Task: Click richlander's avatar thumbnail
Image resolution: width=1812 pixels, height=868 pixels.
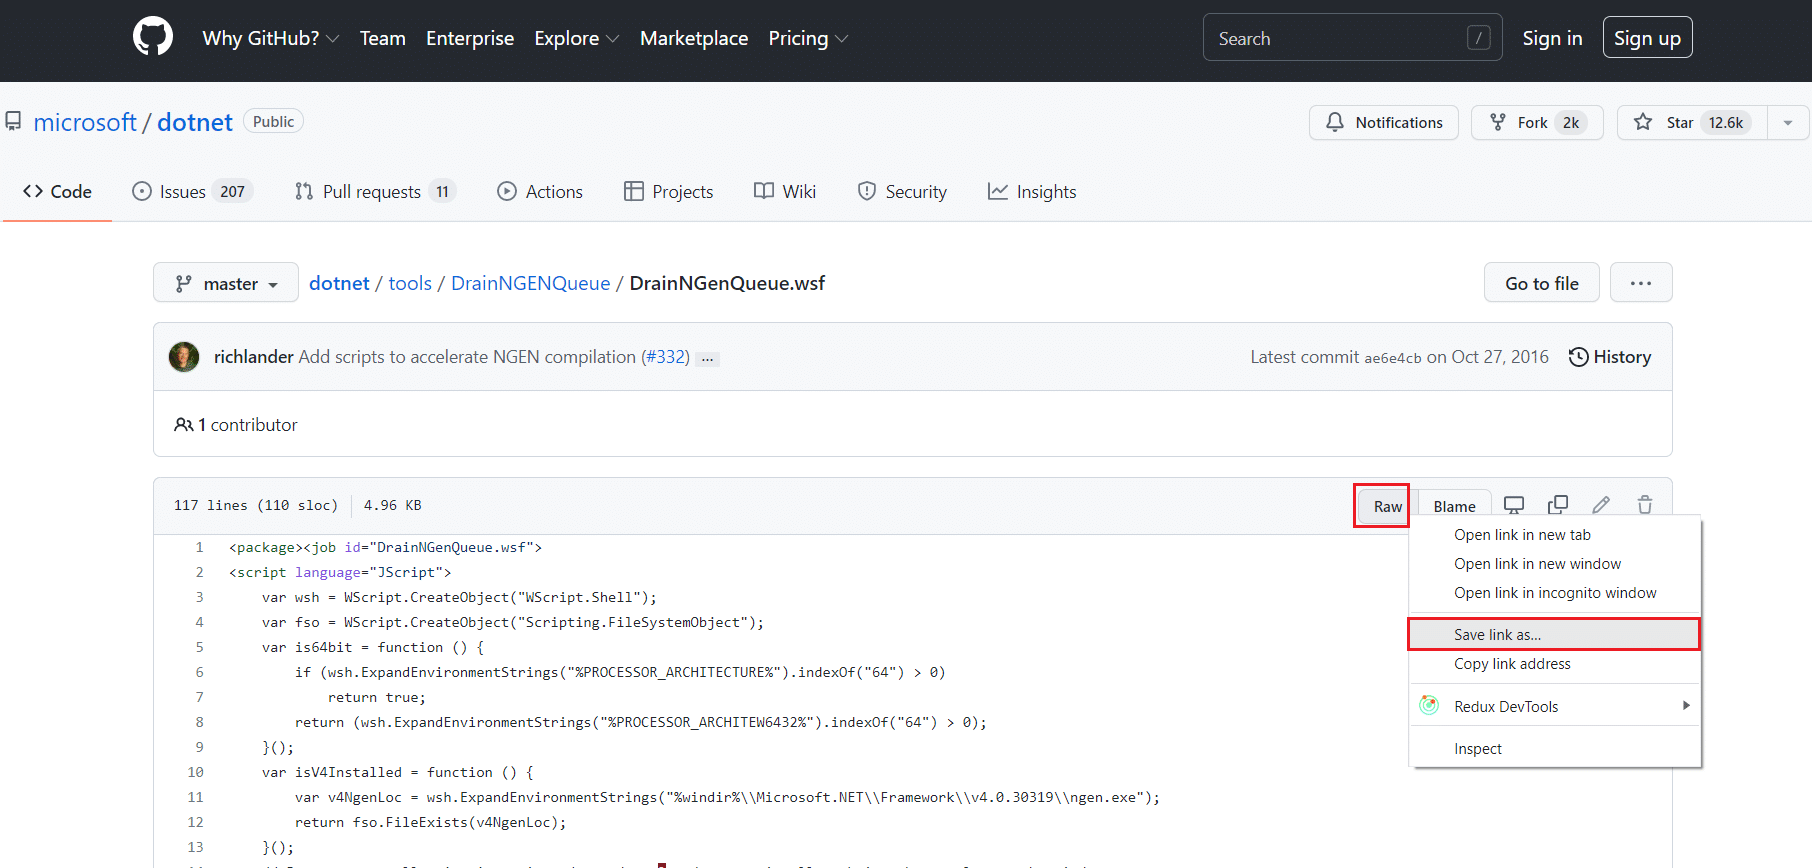Action: (x=184, y=357)
